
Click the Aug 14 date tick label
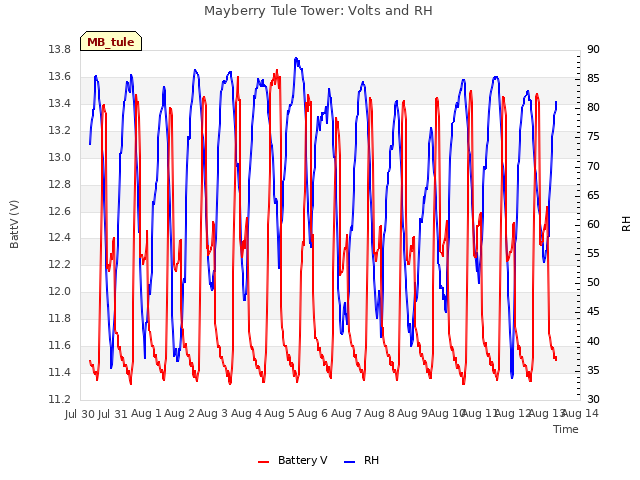click(x=581, y=413)
